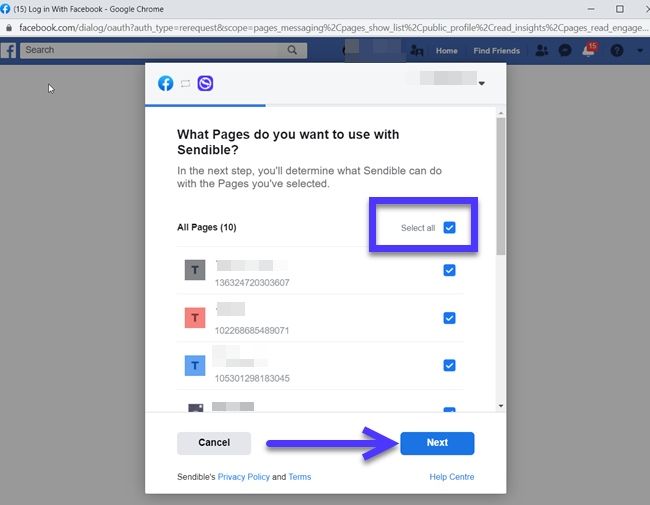Toggle checkbox for page 136324720303607
650x505 pixels.
pyautogui.click(x=449, y=270)
